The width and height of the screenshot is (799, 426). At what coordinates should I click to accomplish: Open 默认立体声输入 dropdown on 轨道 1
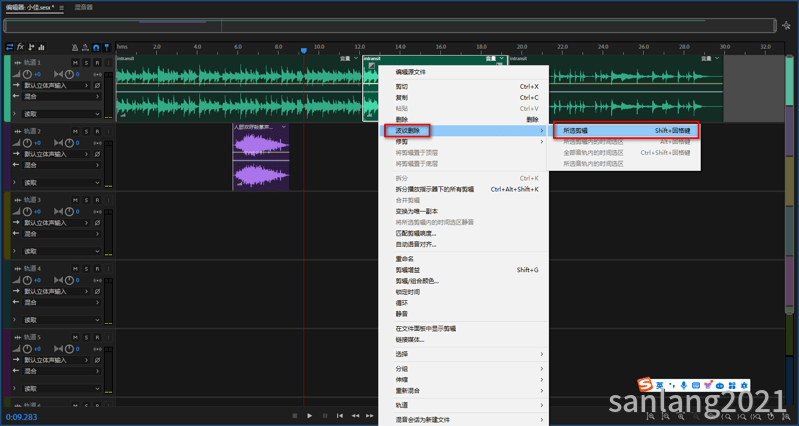pos(56,86)
